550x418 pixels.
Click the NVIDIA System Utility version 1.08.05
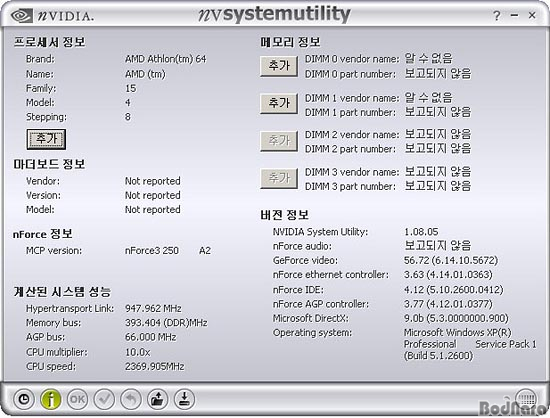point(421,232)
